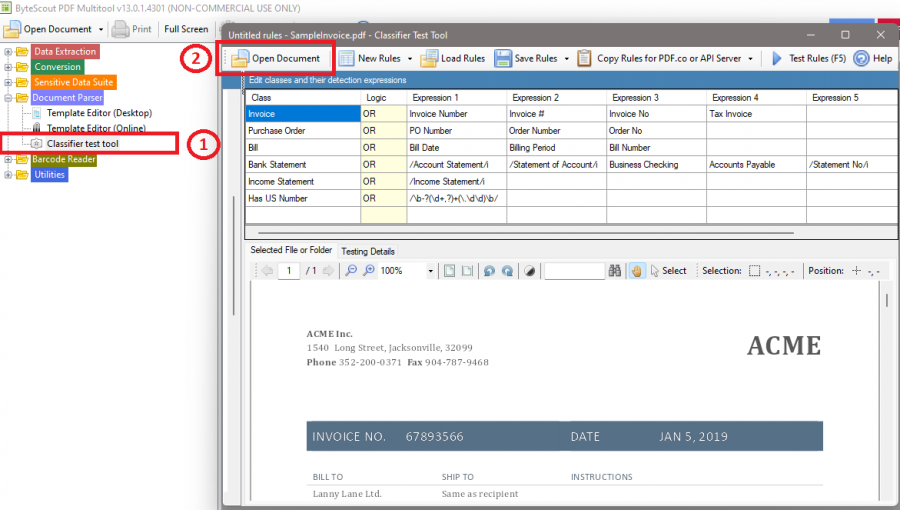Click the binoculars find icon

point(615,271)
